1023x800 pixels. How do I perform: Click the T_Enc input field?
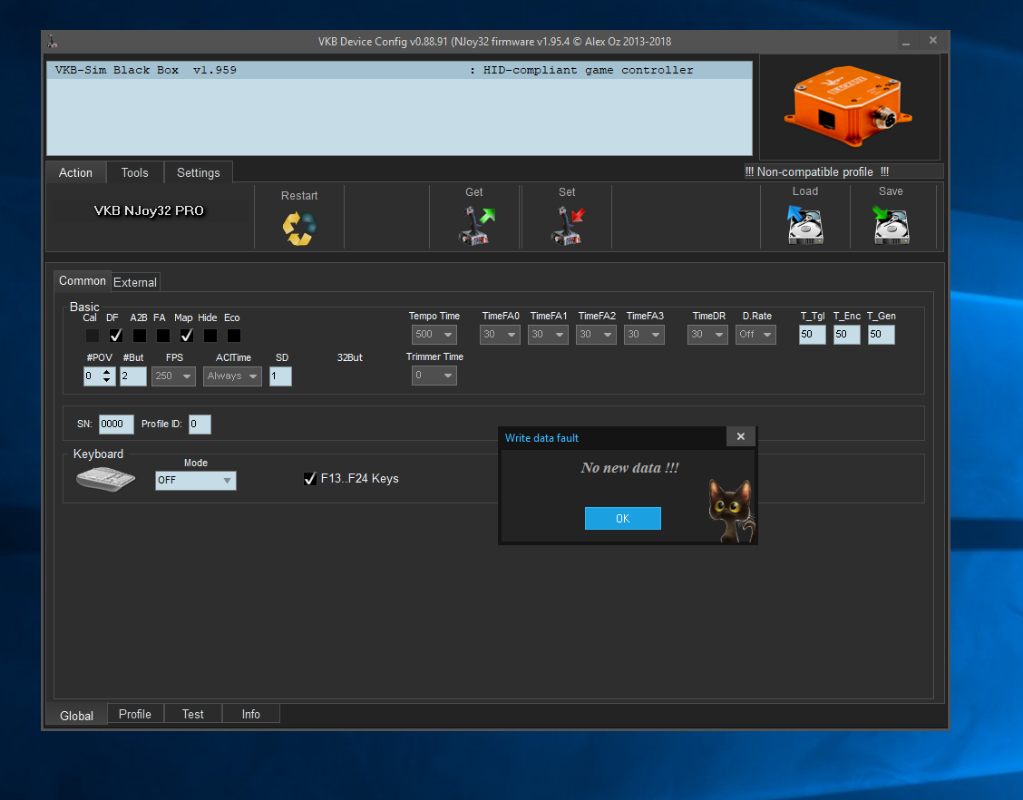[x=847, y=335]
